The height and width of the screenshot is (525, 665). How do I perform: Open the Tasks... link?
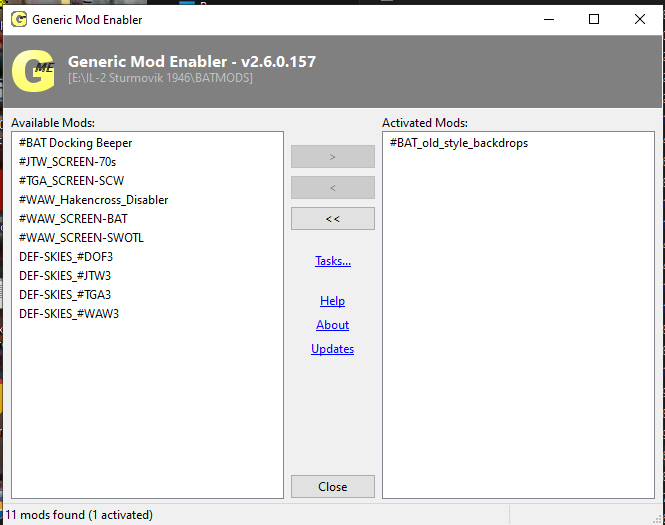[x=333, y=261]
